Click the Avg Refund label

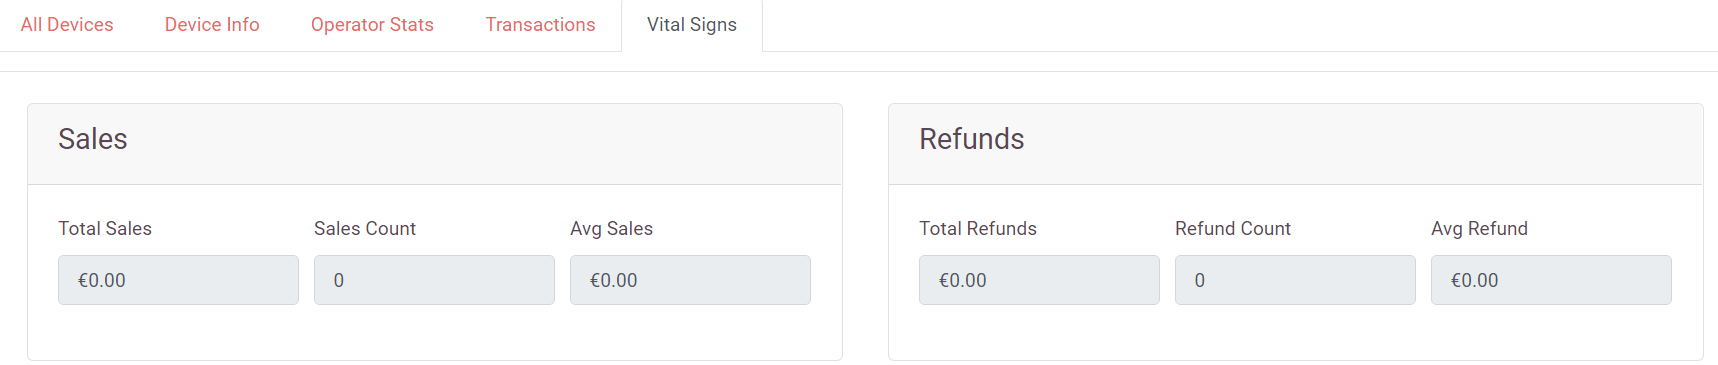coord(1479,229)
